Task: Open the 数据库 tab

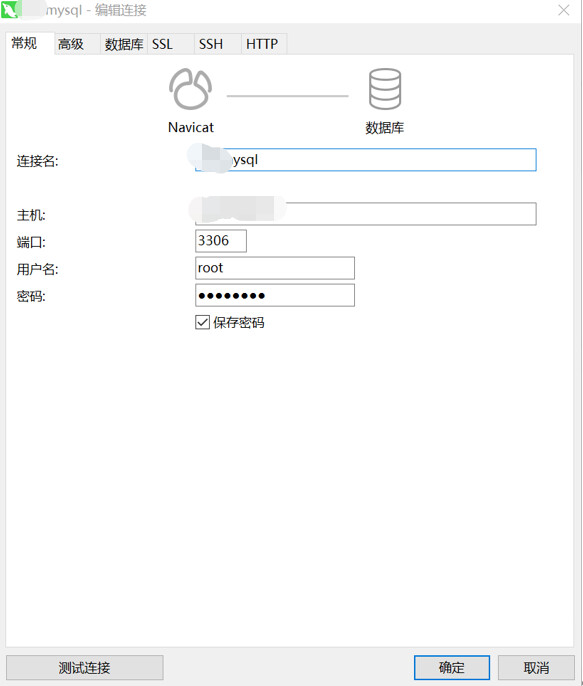Action: tap(124, 44)
